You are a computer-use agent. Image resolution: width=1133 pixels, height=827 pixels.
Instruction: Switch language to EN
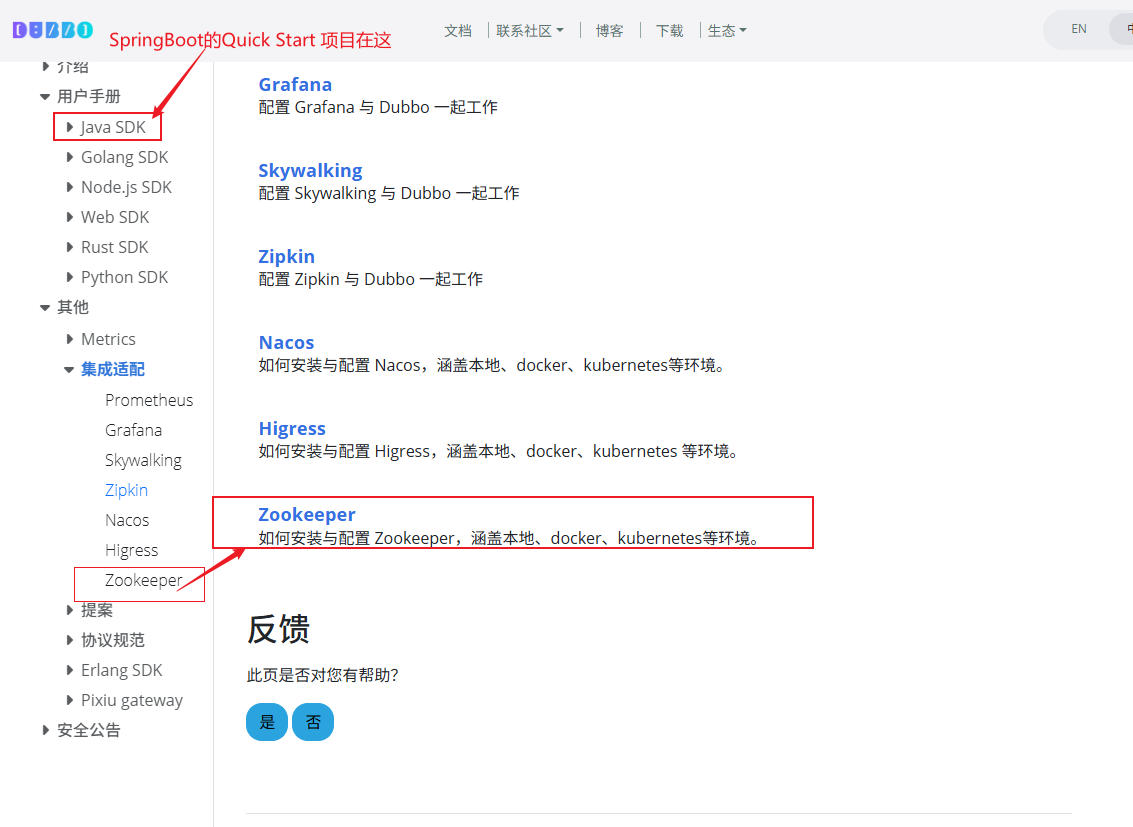(1079, 29)
